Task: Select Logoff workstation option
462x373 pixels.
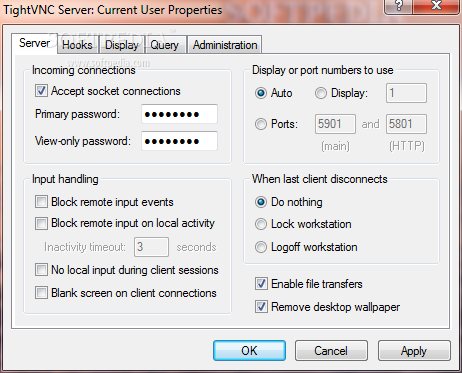Action: [x=261, y=247]
